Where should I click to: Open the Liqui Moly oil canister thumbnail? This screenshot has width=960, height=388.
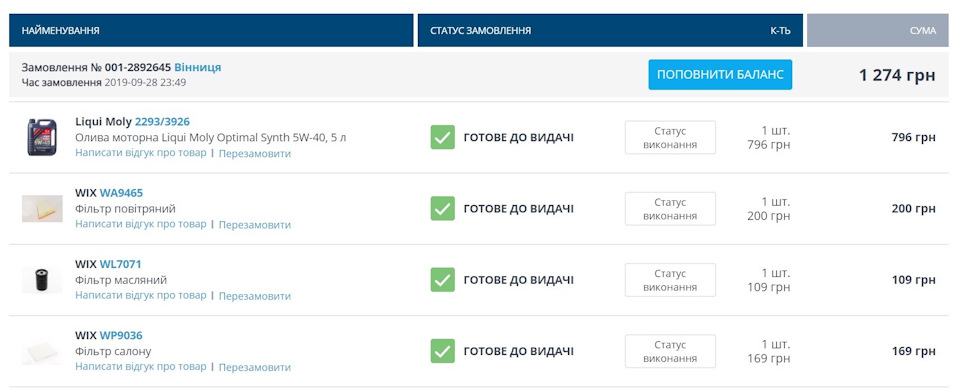42,137
